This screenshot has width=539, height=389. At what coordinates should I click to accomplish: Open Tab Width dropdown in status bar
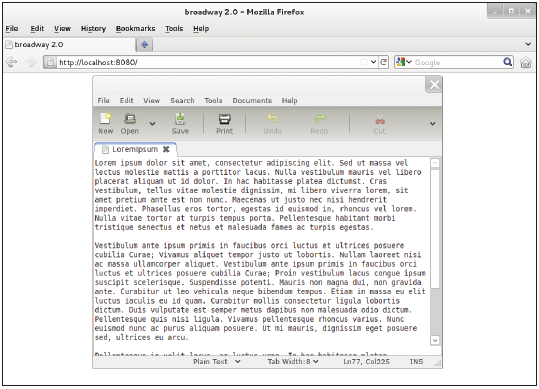[x=293, y=362]
